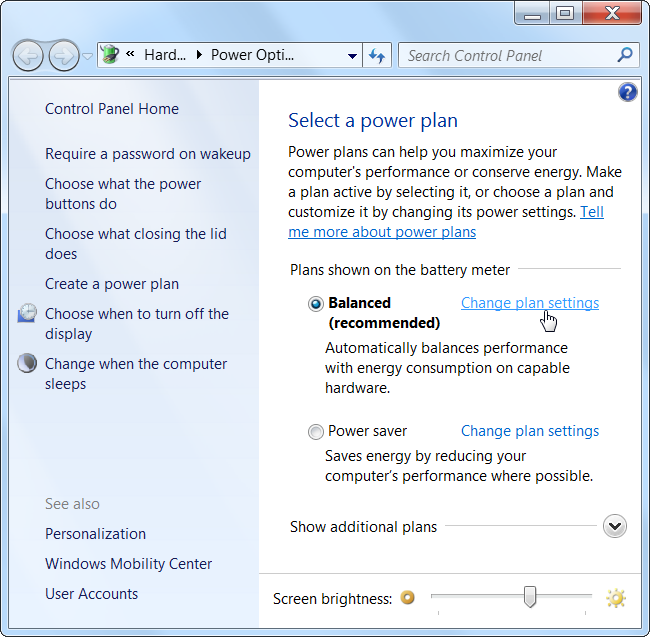This screenshot has height=637, width=650.
Task: Go to Control Panel Home
Action: coord(112,109)
